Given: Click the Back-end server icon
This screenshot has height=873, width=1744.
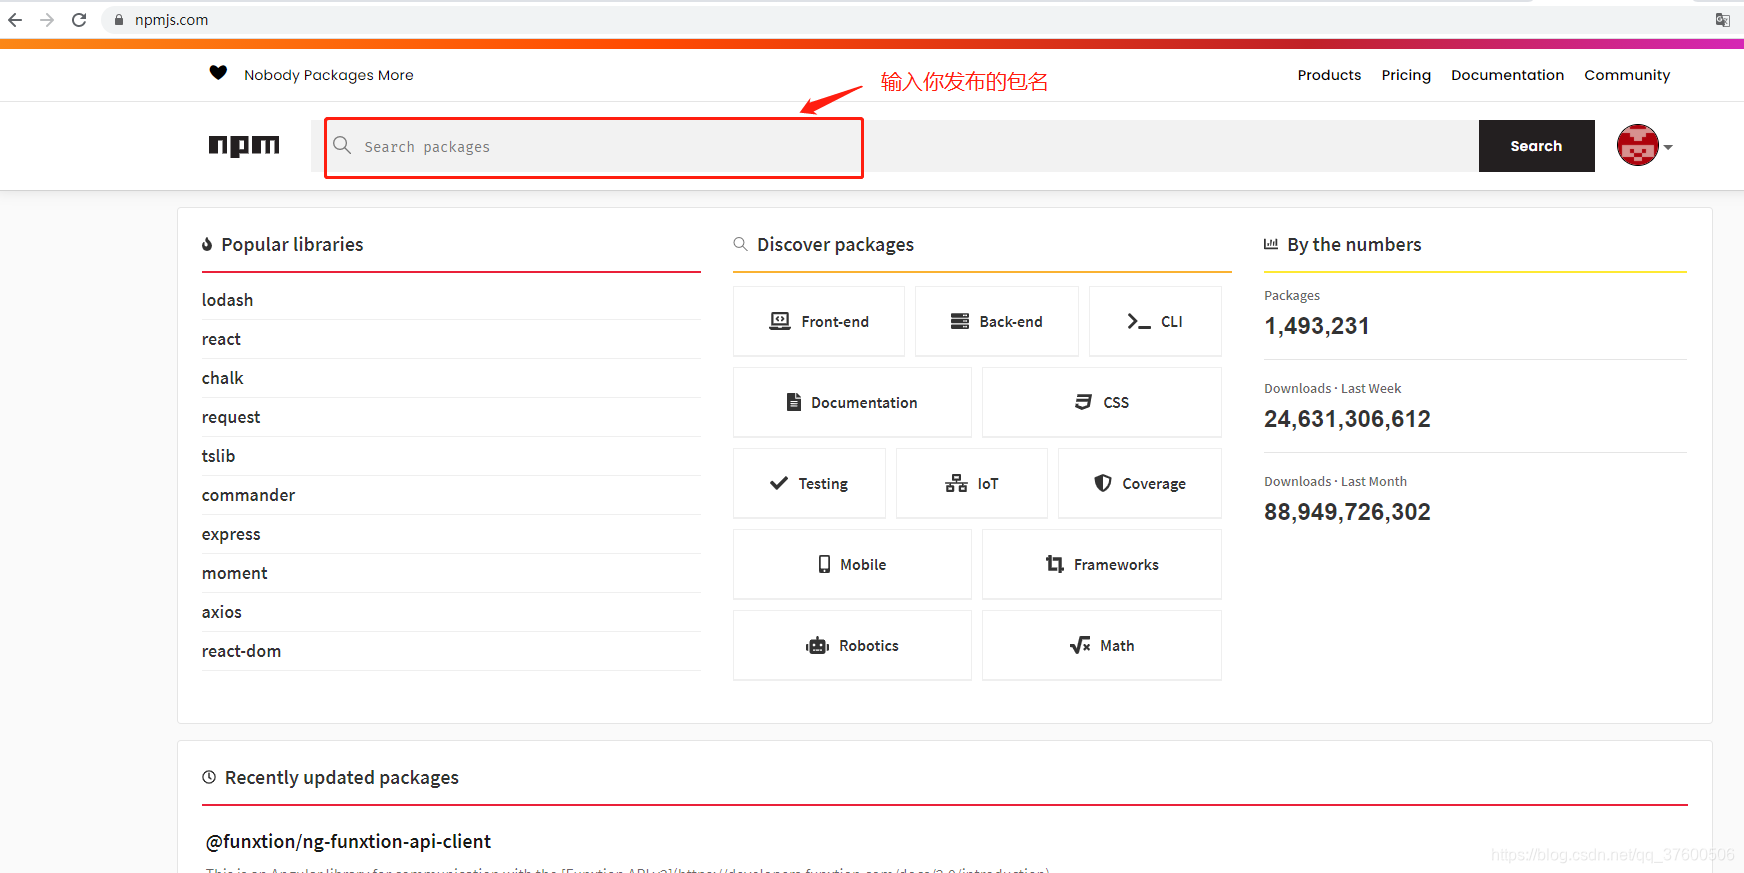Looking at the screenshot, I should tap(960, 321).
